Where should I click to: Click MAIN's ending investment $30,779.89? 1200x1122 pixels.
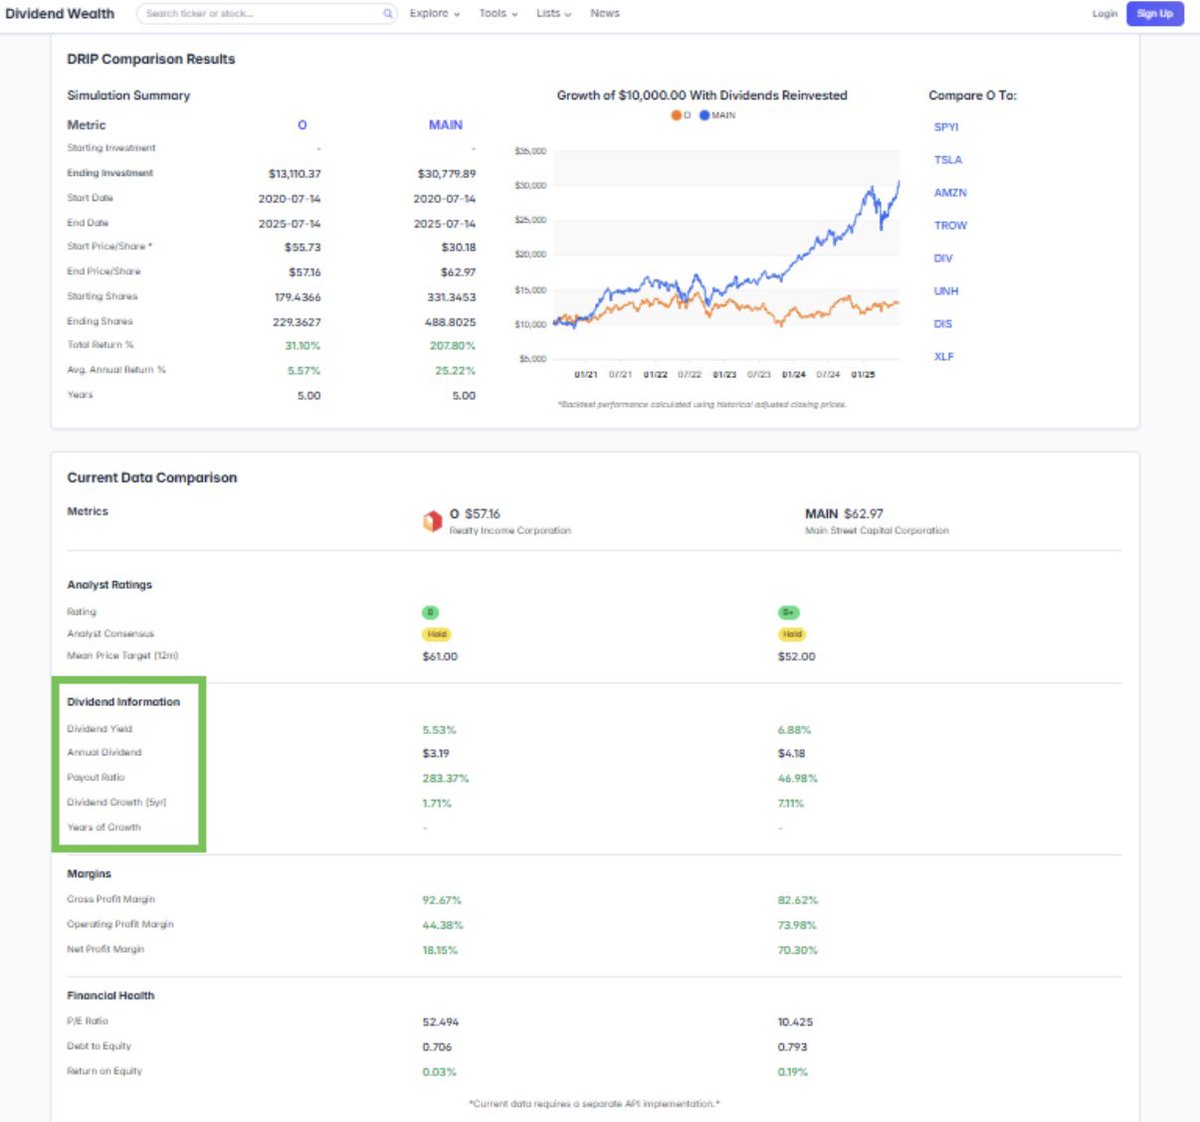click(447, 174)
